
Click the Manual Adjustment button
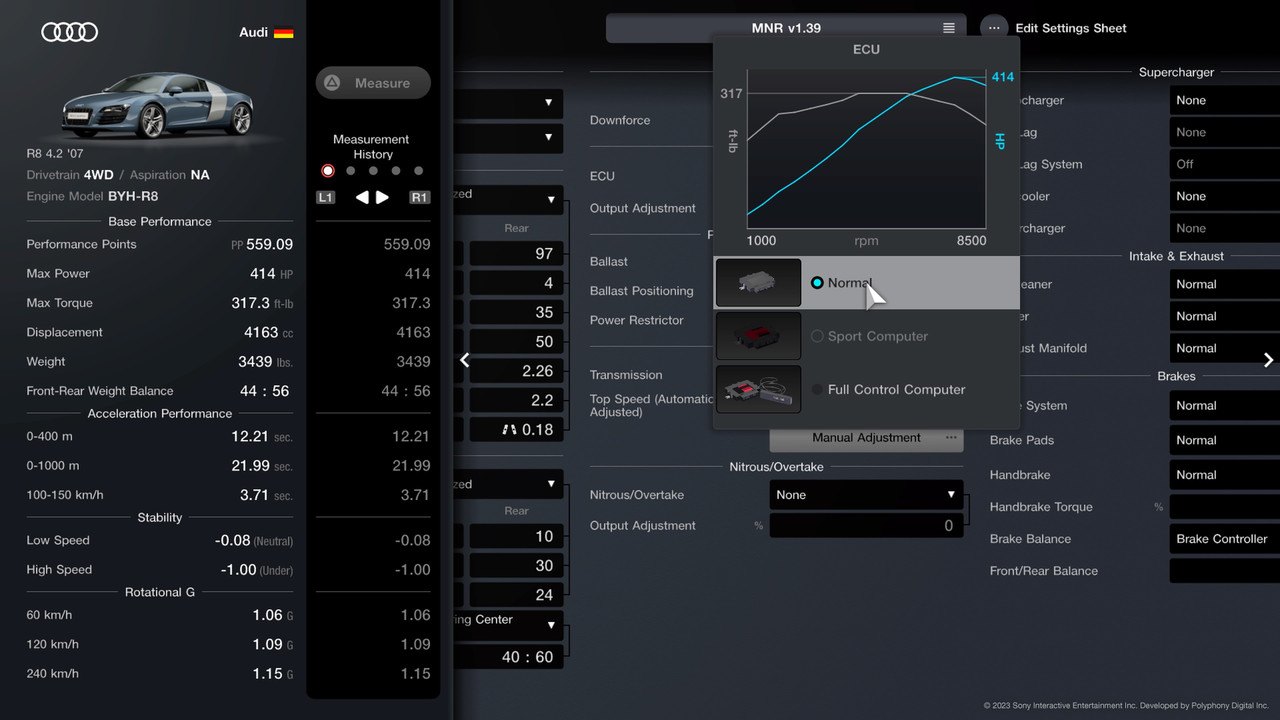(867, 437)
